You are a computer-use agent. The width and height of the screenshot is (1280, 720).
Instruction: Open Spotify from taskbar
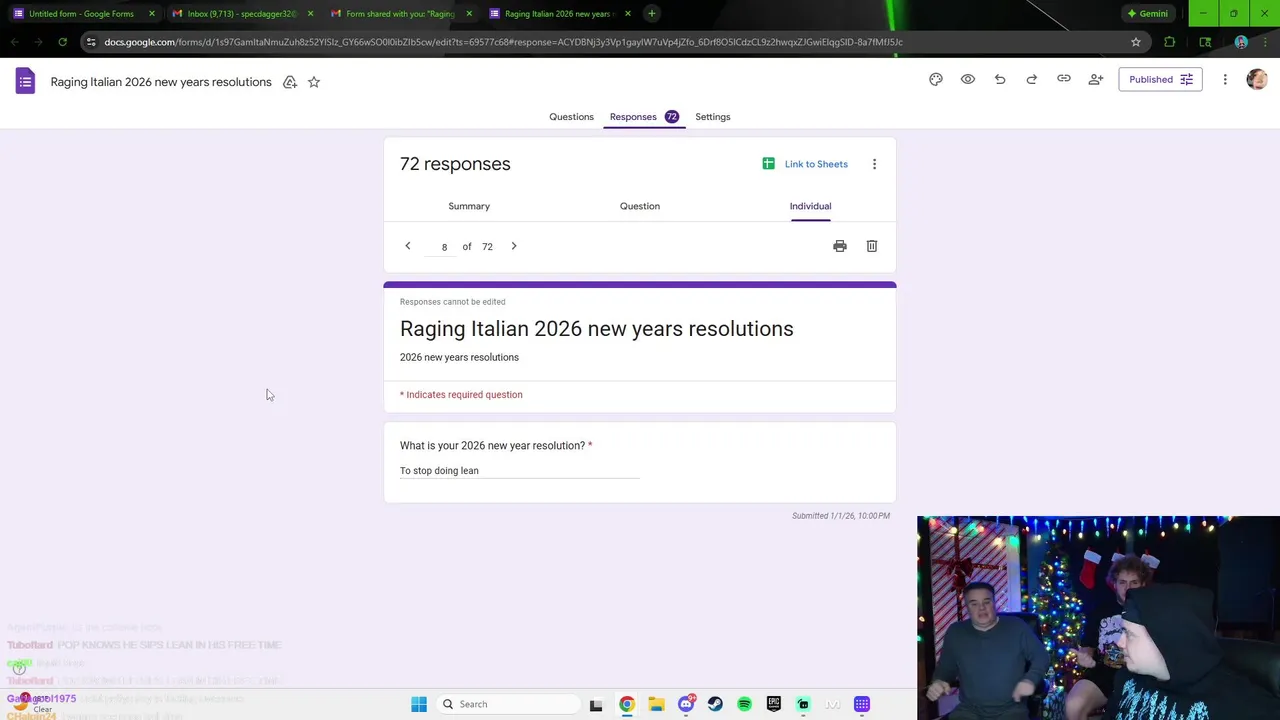coord(744,704)
